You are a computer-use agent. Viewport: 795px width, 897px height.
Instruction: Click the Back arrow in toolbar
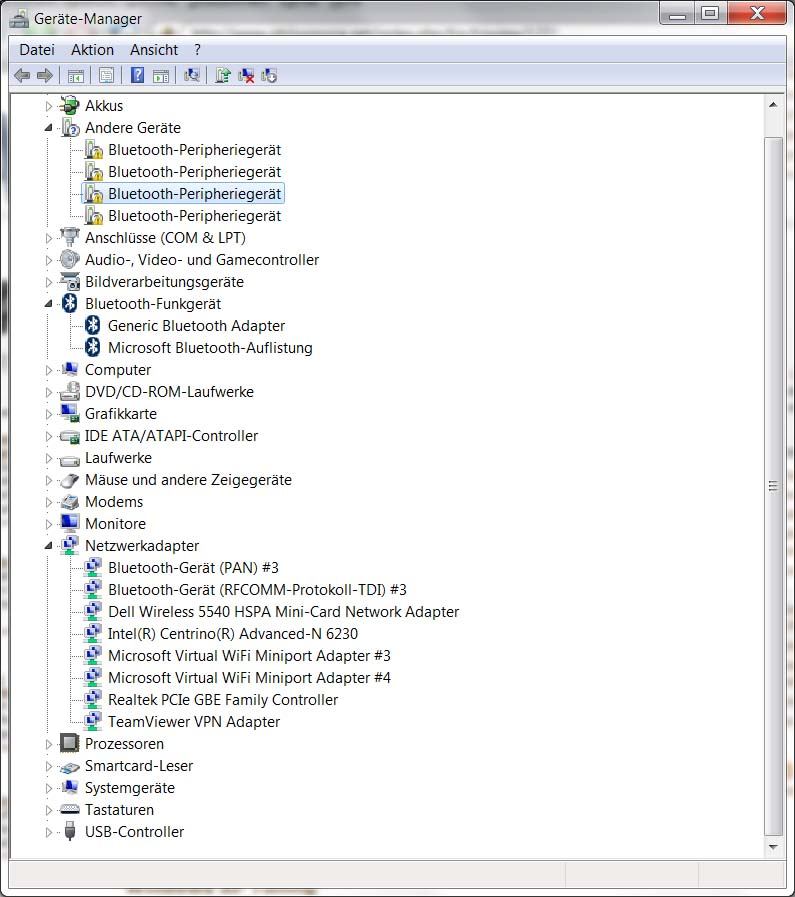click(22, 76)
